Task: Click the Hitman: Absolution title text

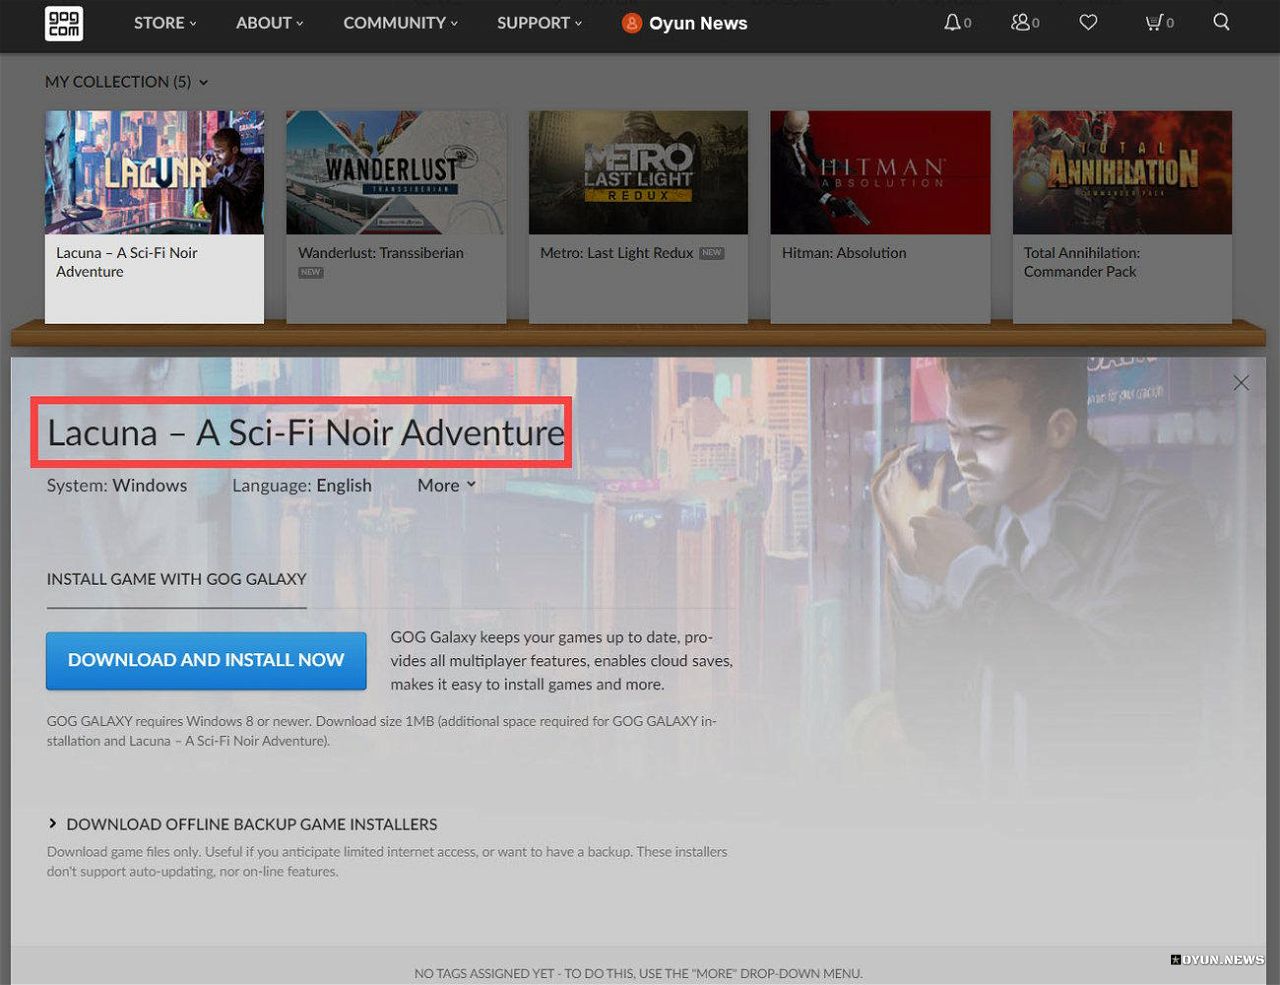Action: pyautogui.click(x=844, y=253)
